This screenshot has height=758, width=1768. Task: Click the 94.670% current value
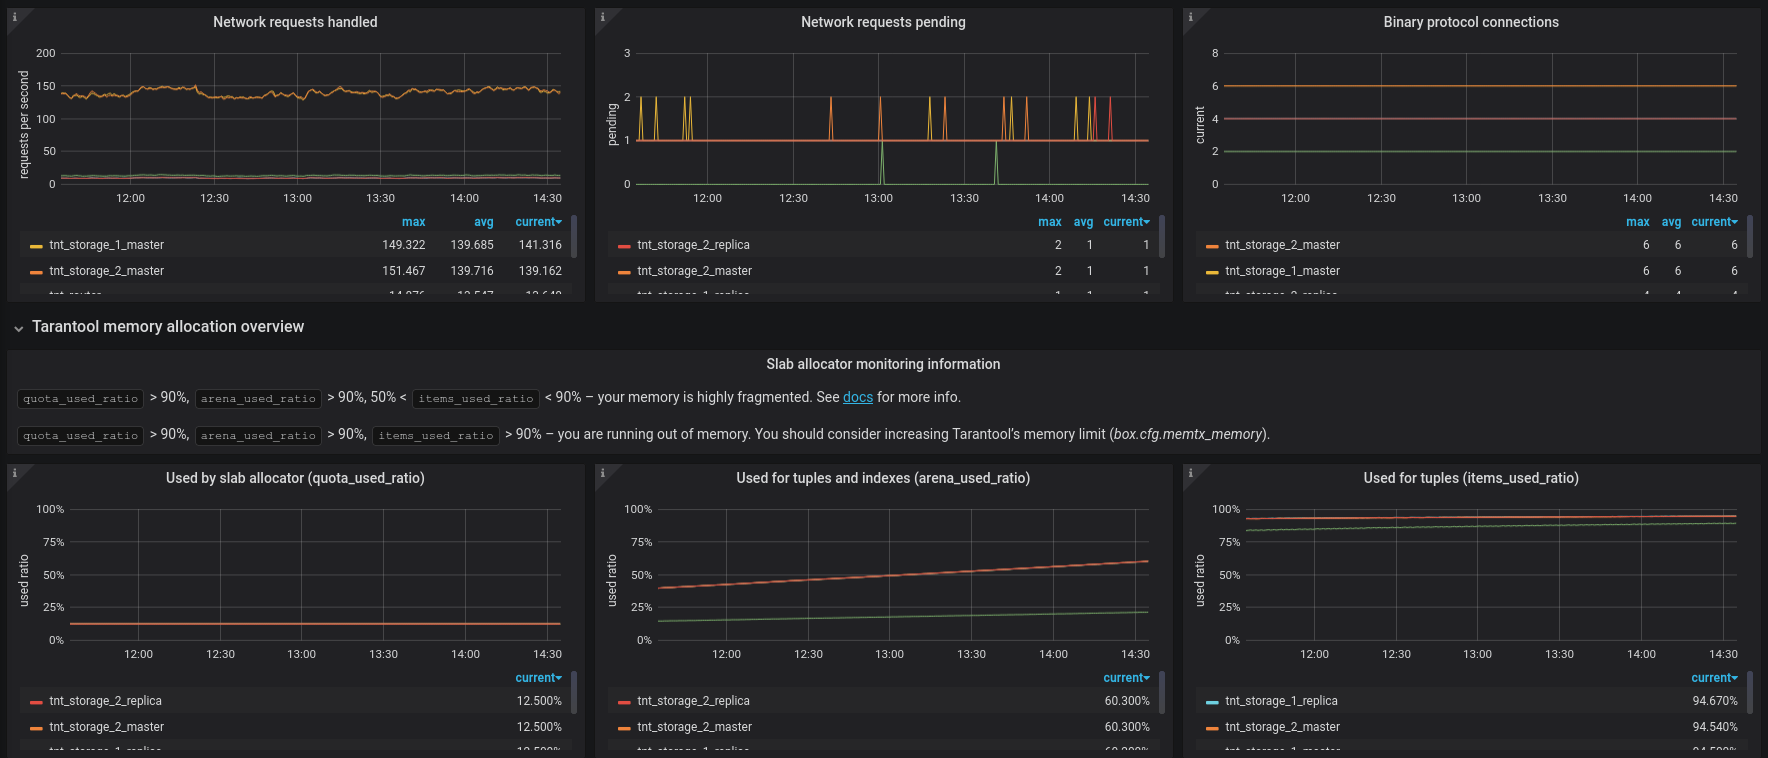pyautogui.click(x=1715, y=701)
